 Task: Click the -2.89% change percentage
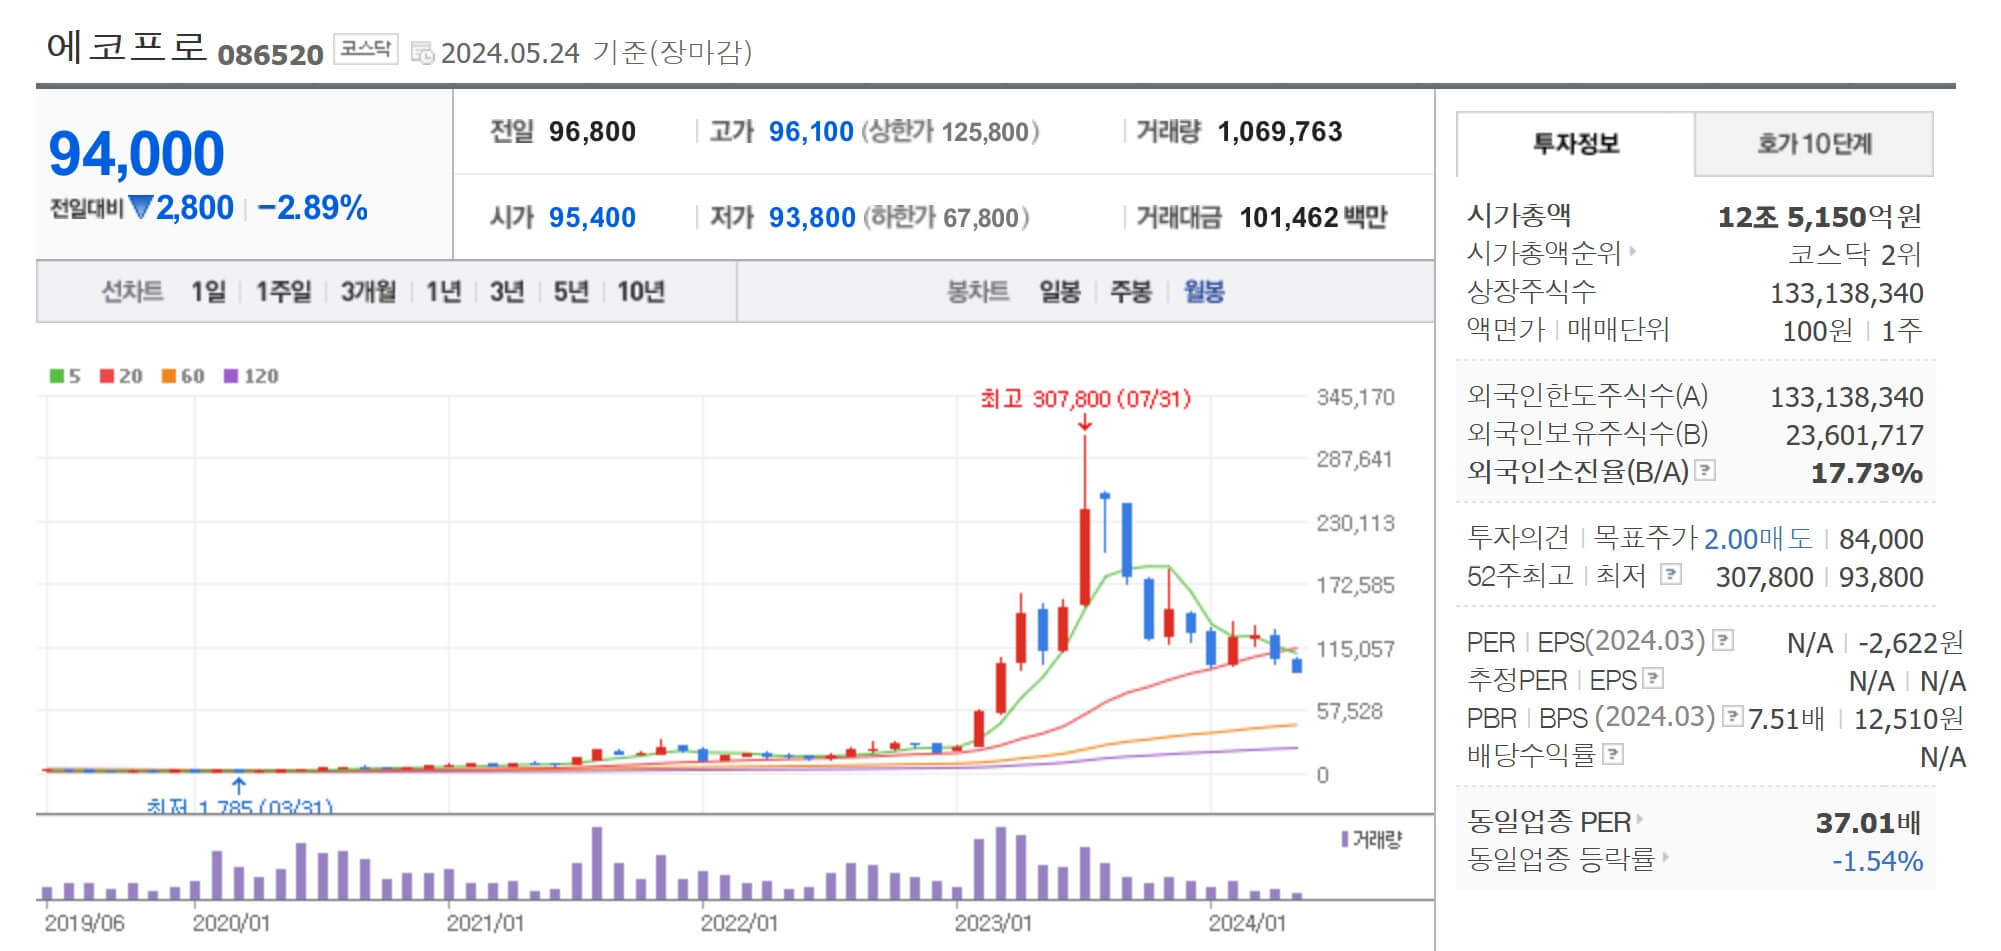pyautogui.click(x=312, y=207)
